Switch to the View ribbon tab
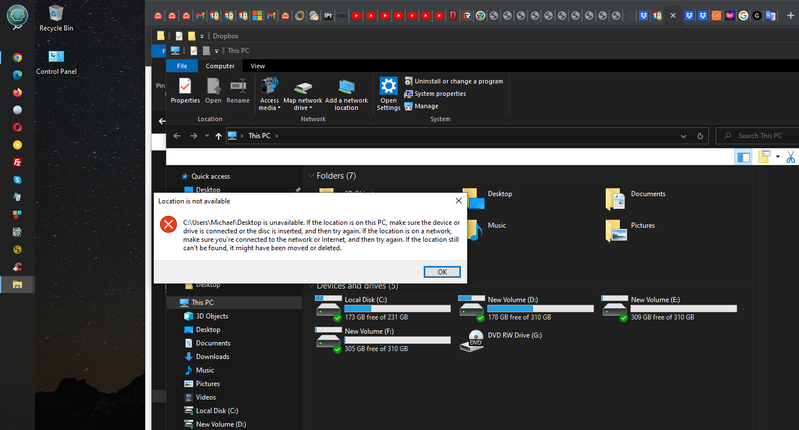Viewport: 799px width, 430px height. (257, 66)
